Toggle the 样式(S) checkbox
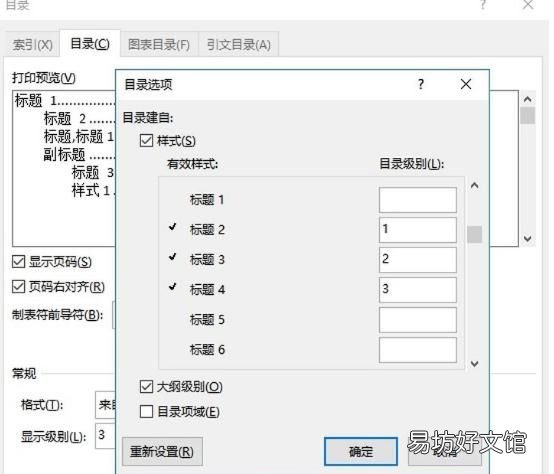This screenshot has width=554, height=474. [146, 141]
